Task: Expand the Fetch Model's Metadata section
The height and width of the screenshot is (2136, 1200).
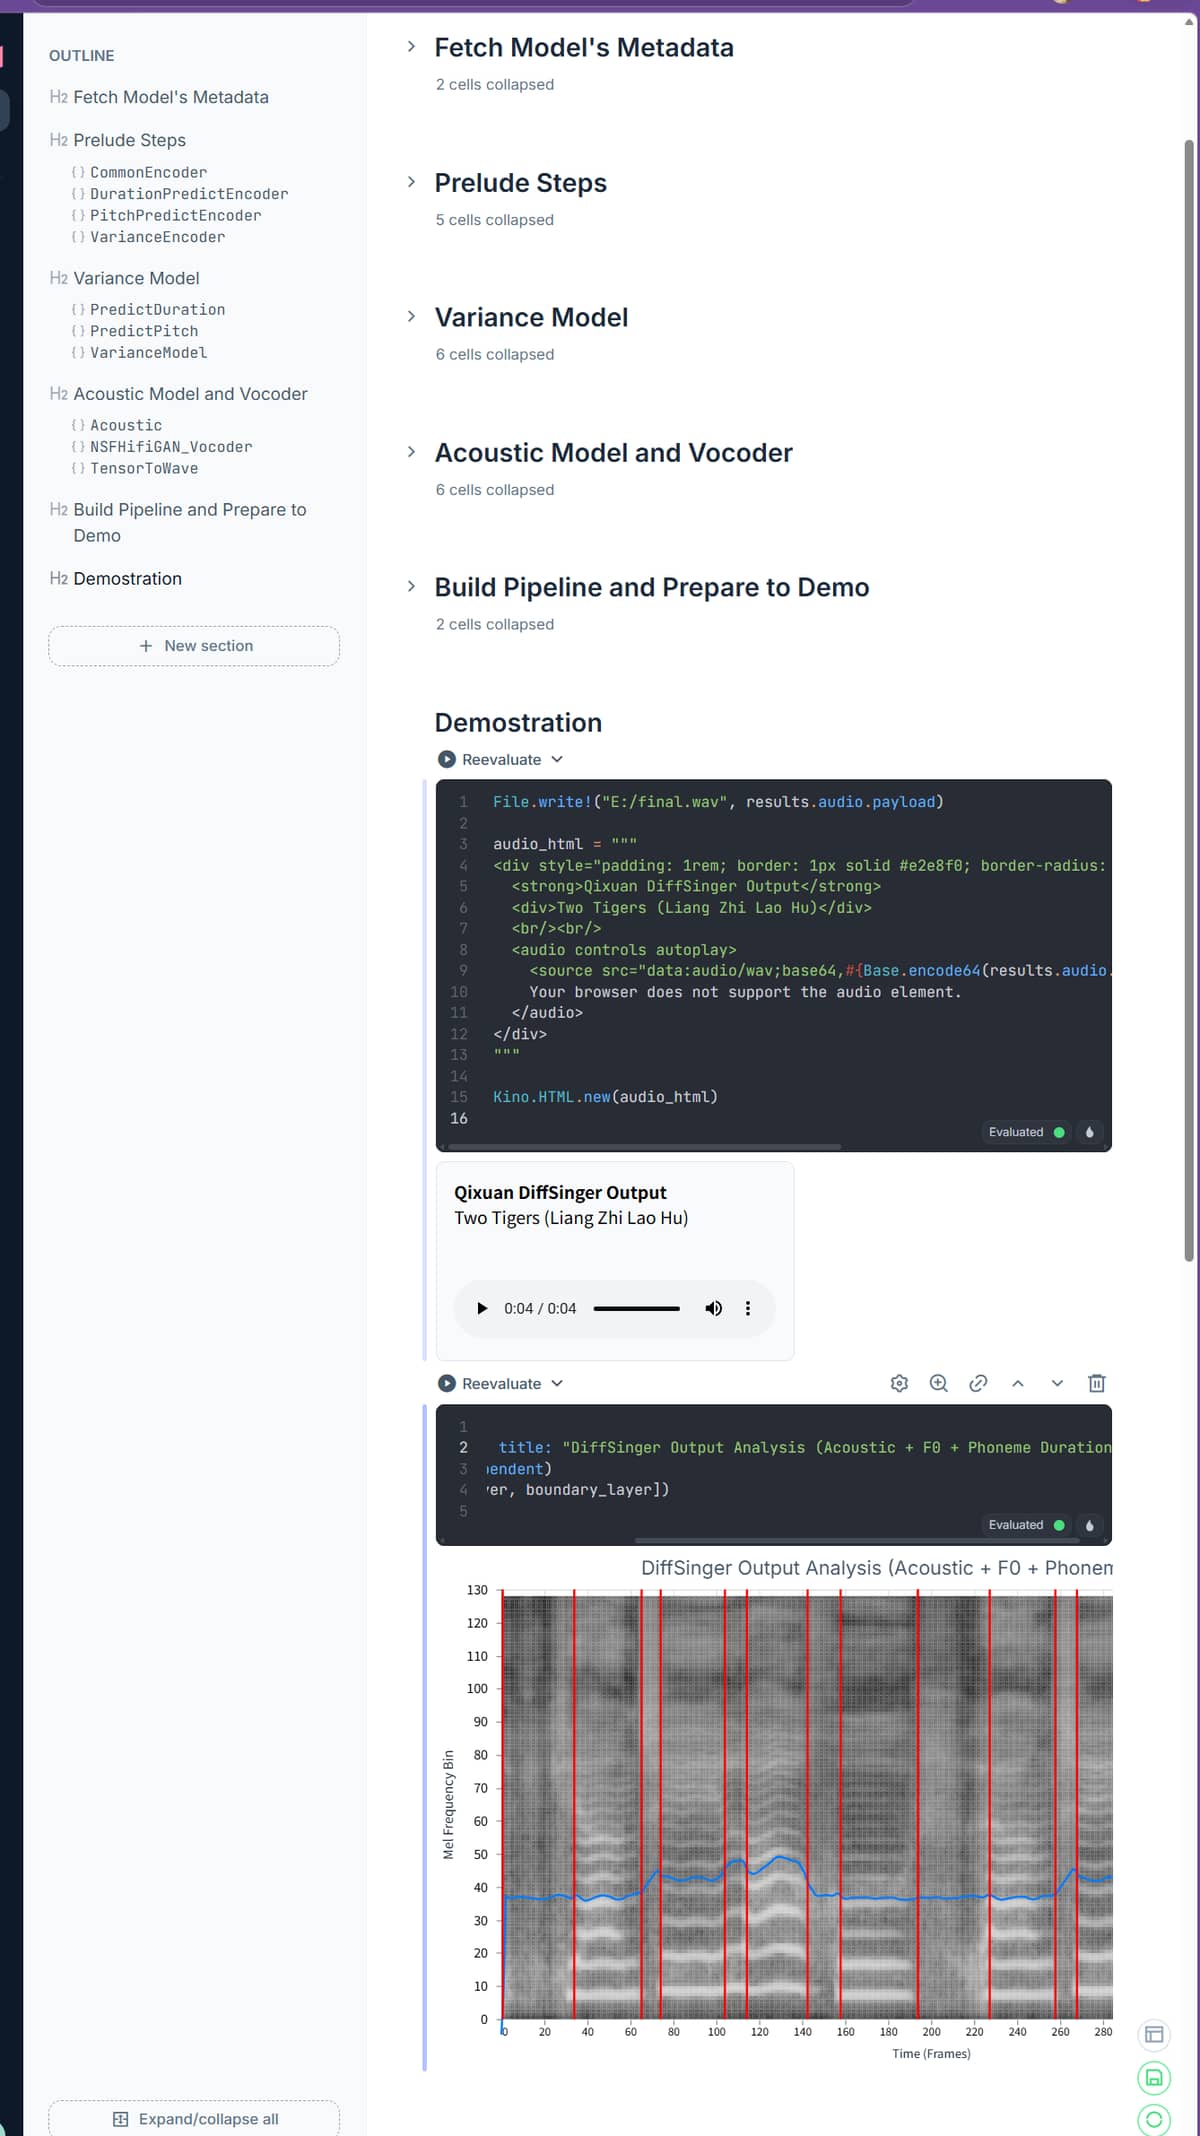Action: (x=411, y=47)
